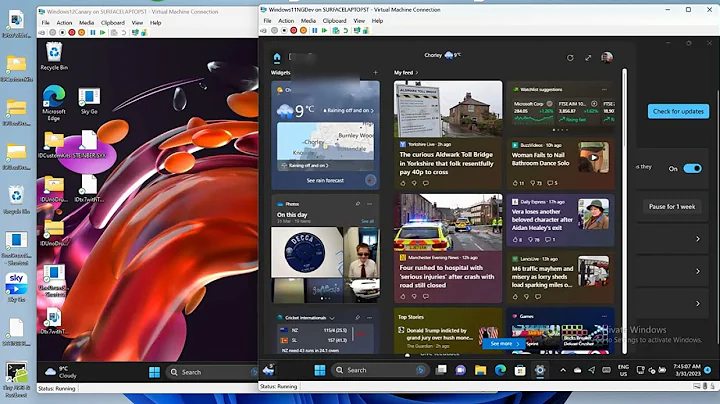Click See more button in feed
This screenshot has height=404, width=720.
point(504,343)
